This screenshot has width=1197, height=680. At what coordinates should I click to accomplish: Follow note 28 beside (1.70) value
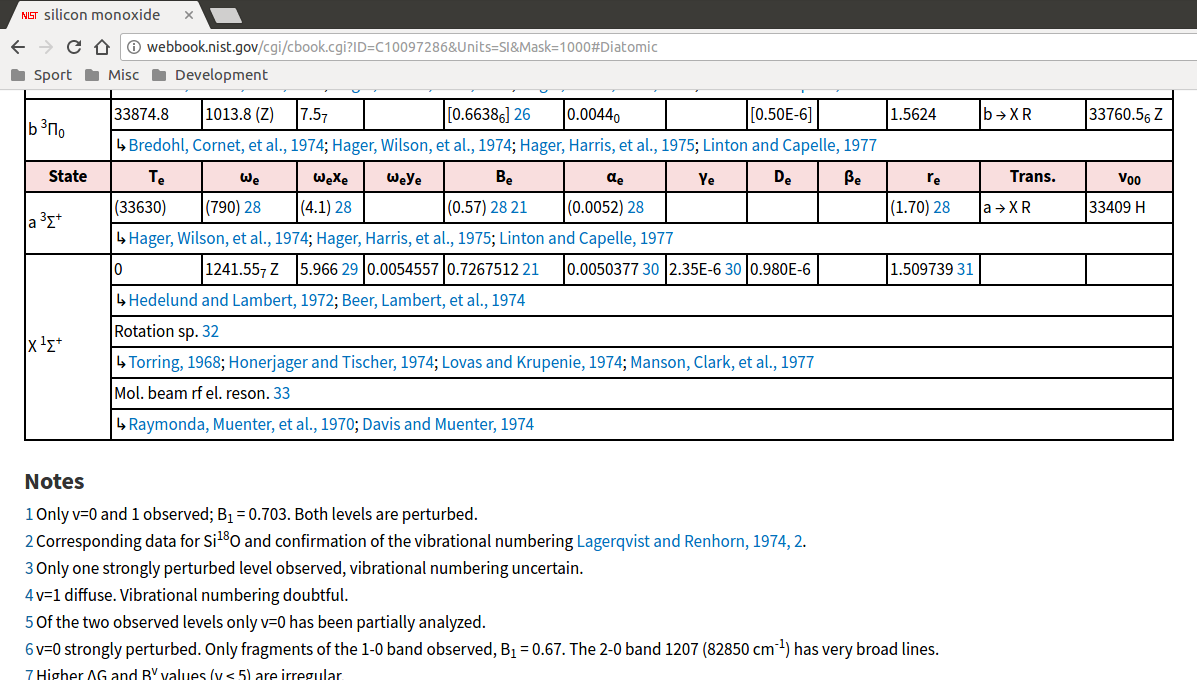942,207
